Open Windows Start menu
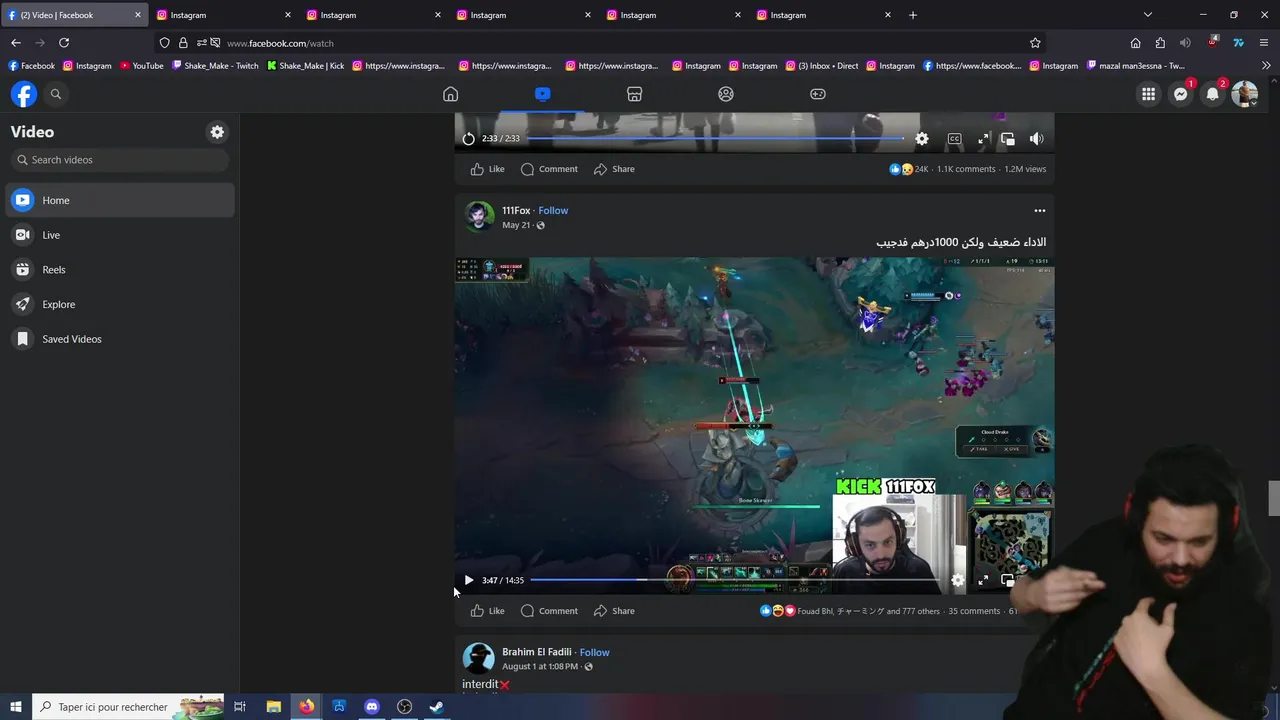 (x=16, y=707)
